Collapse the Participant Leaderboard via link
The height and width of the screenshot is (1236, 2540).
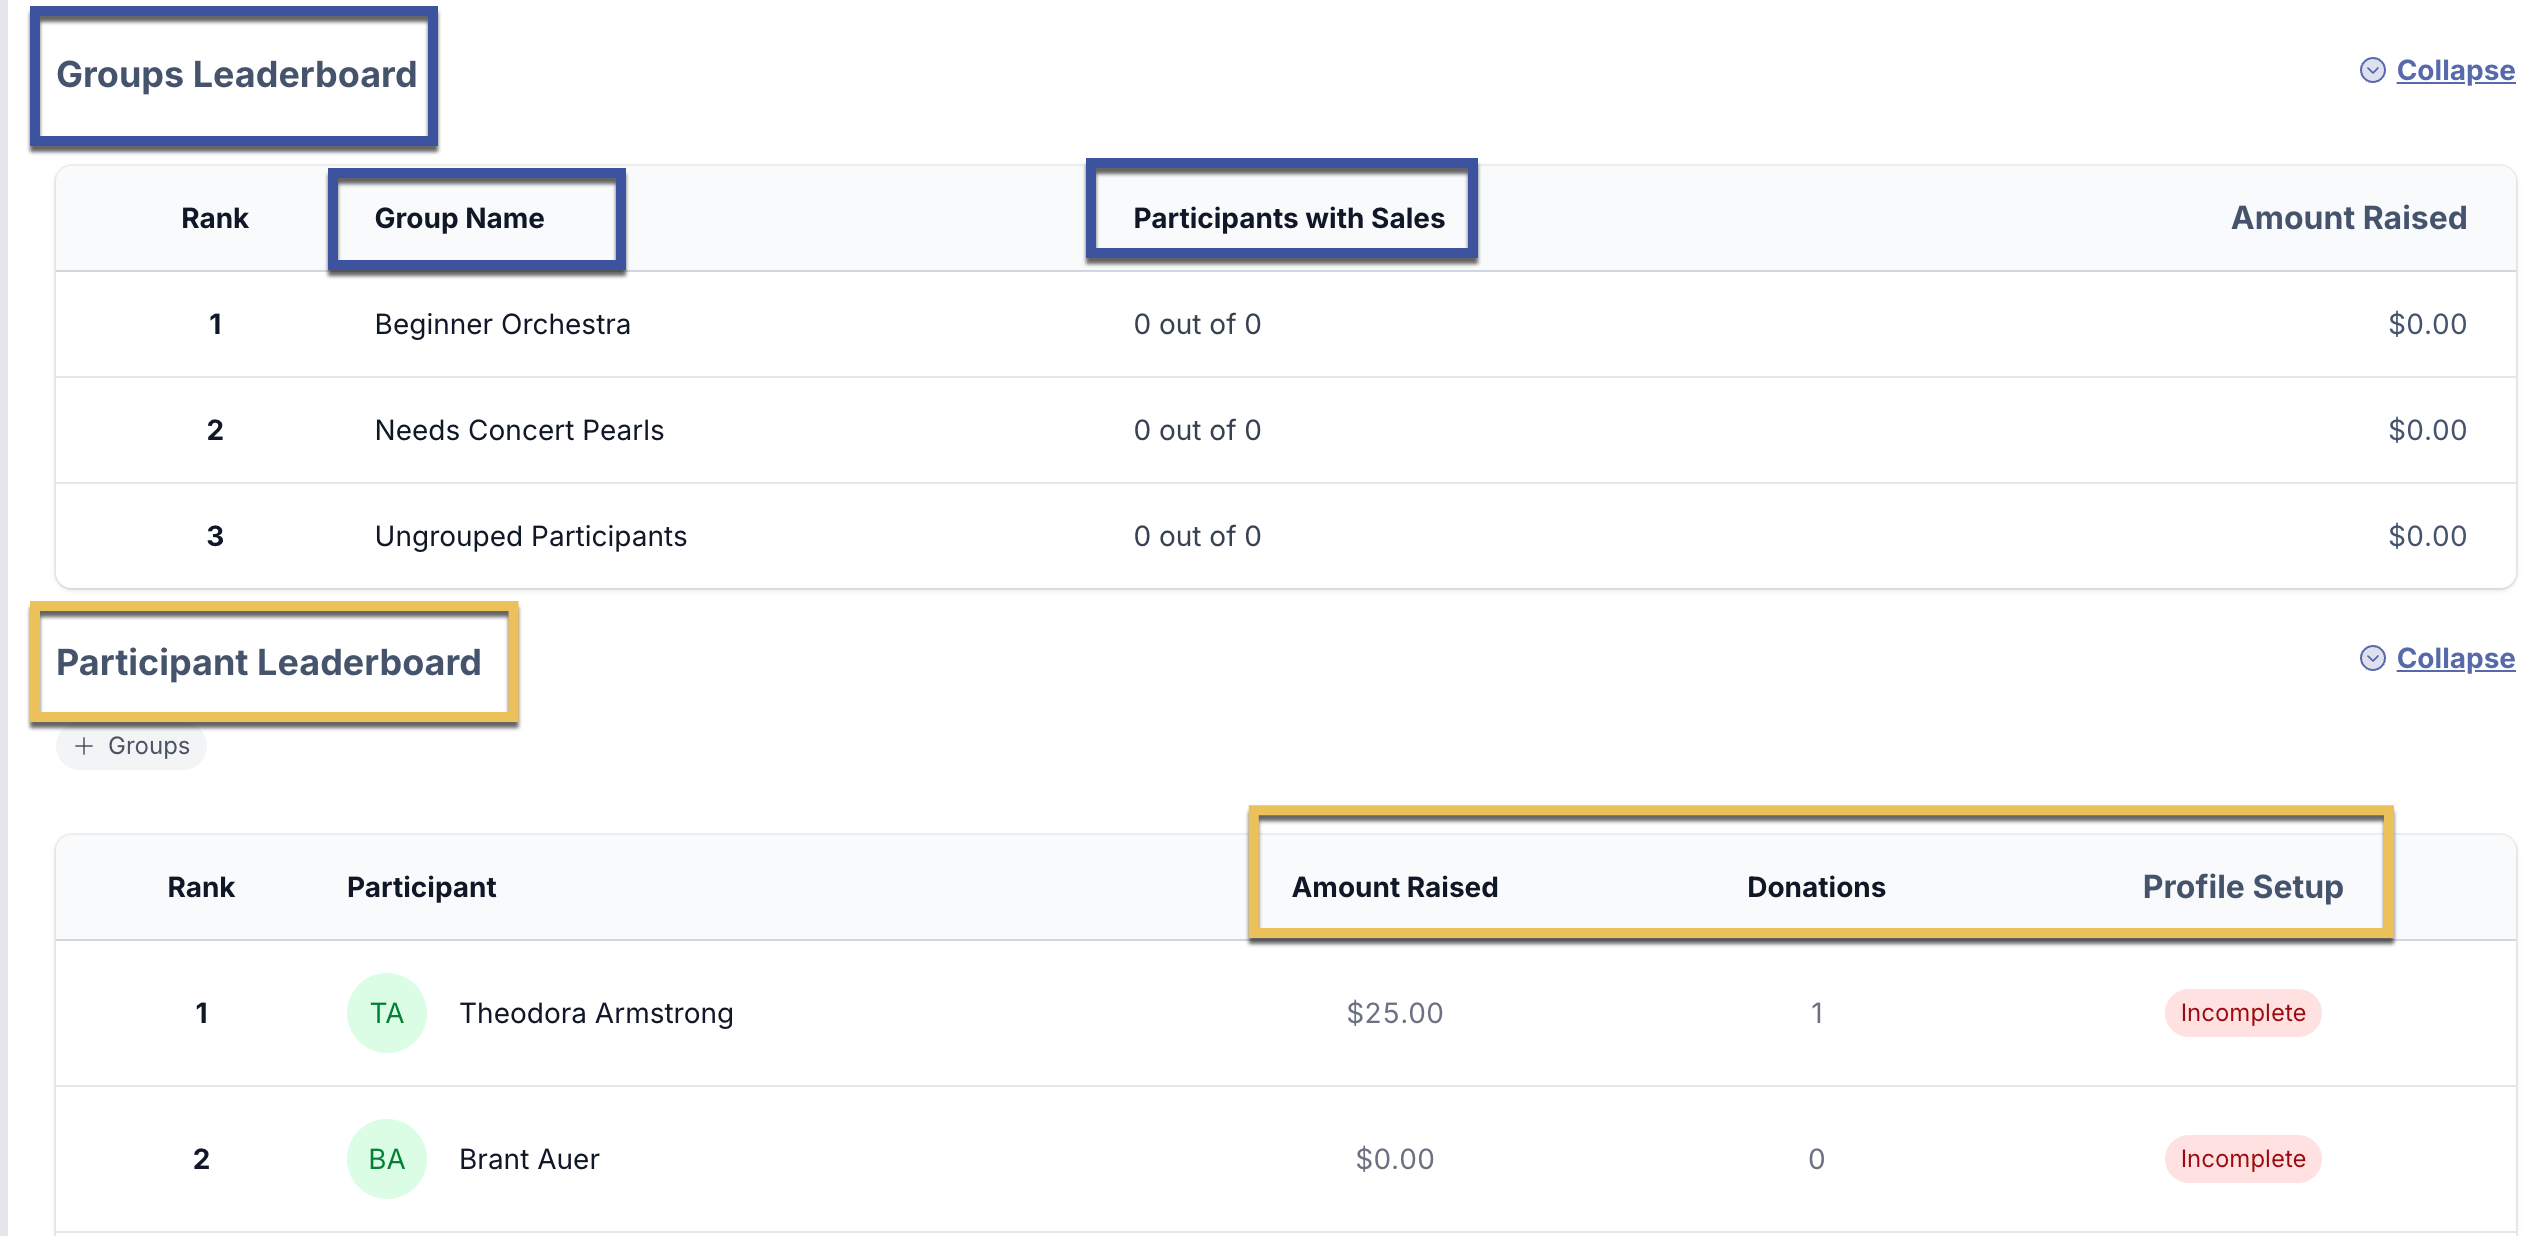(2455, 658)
